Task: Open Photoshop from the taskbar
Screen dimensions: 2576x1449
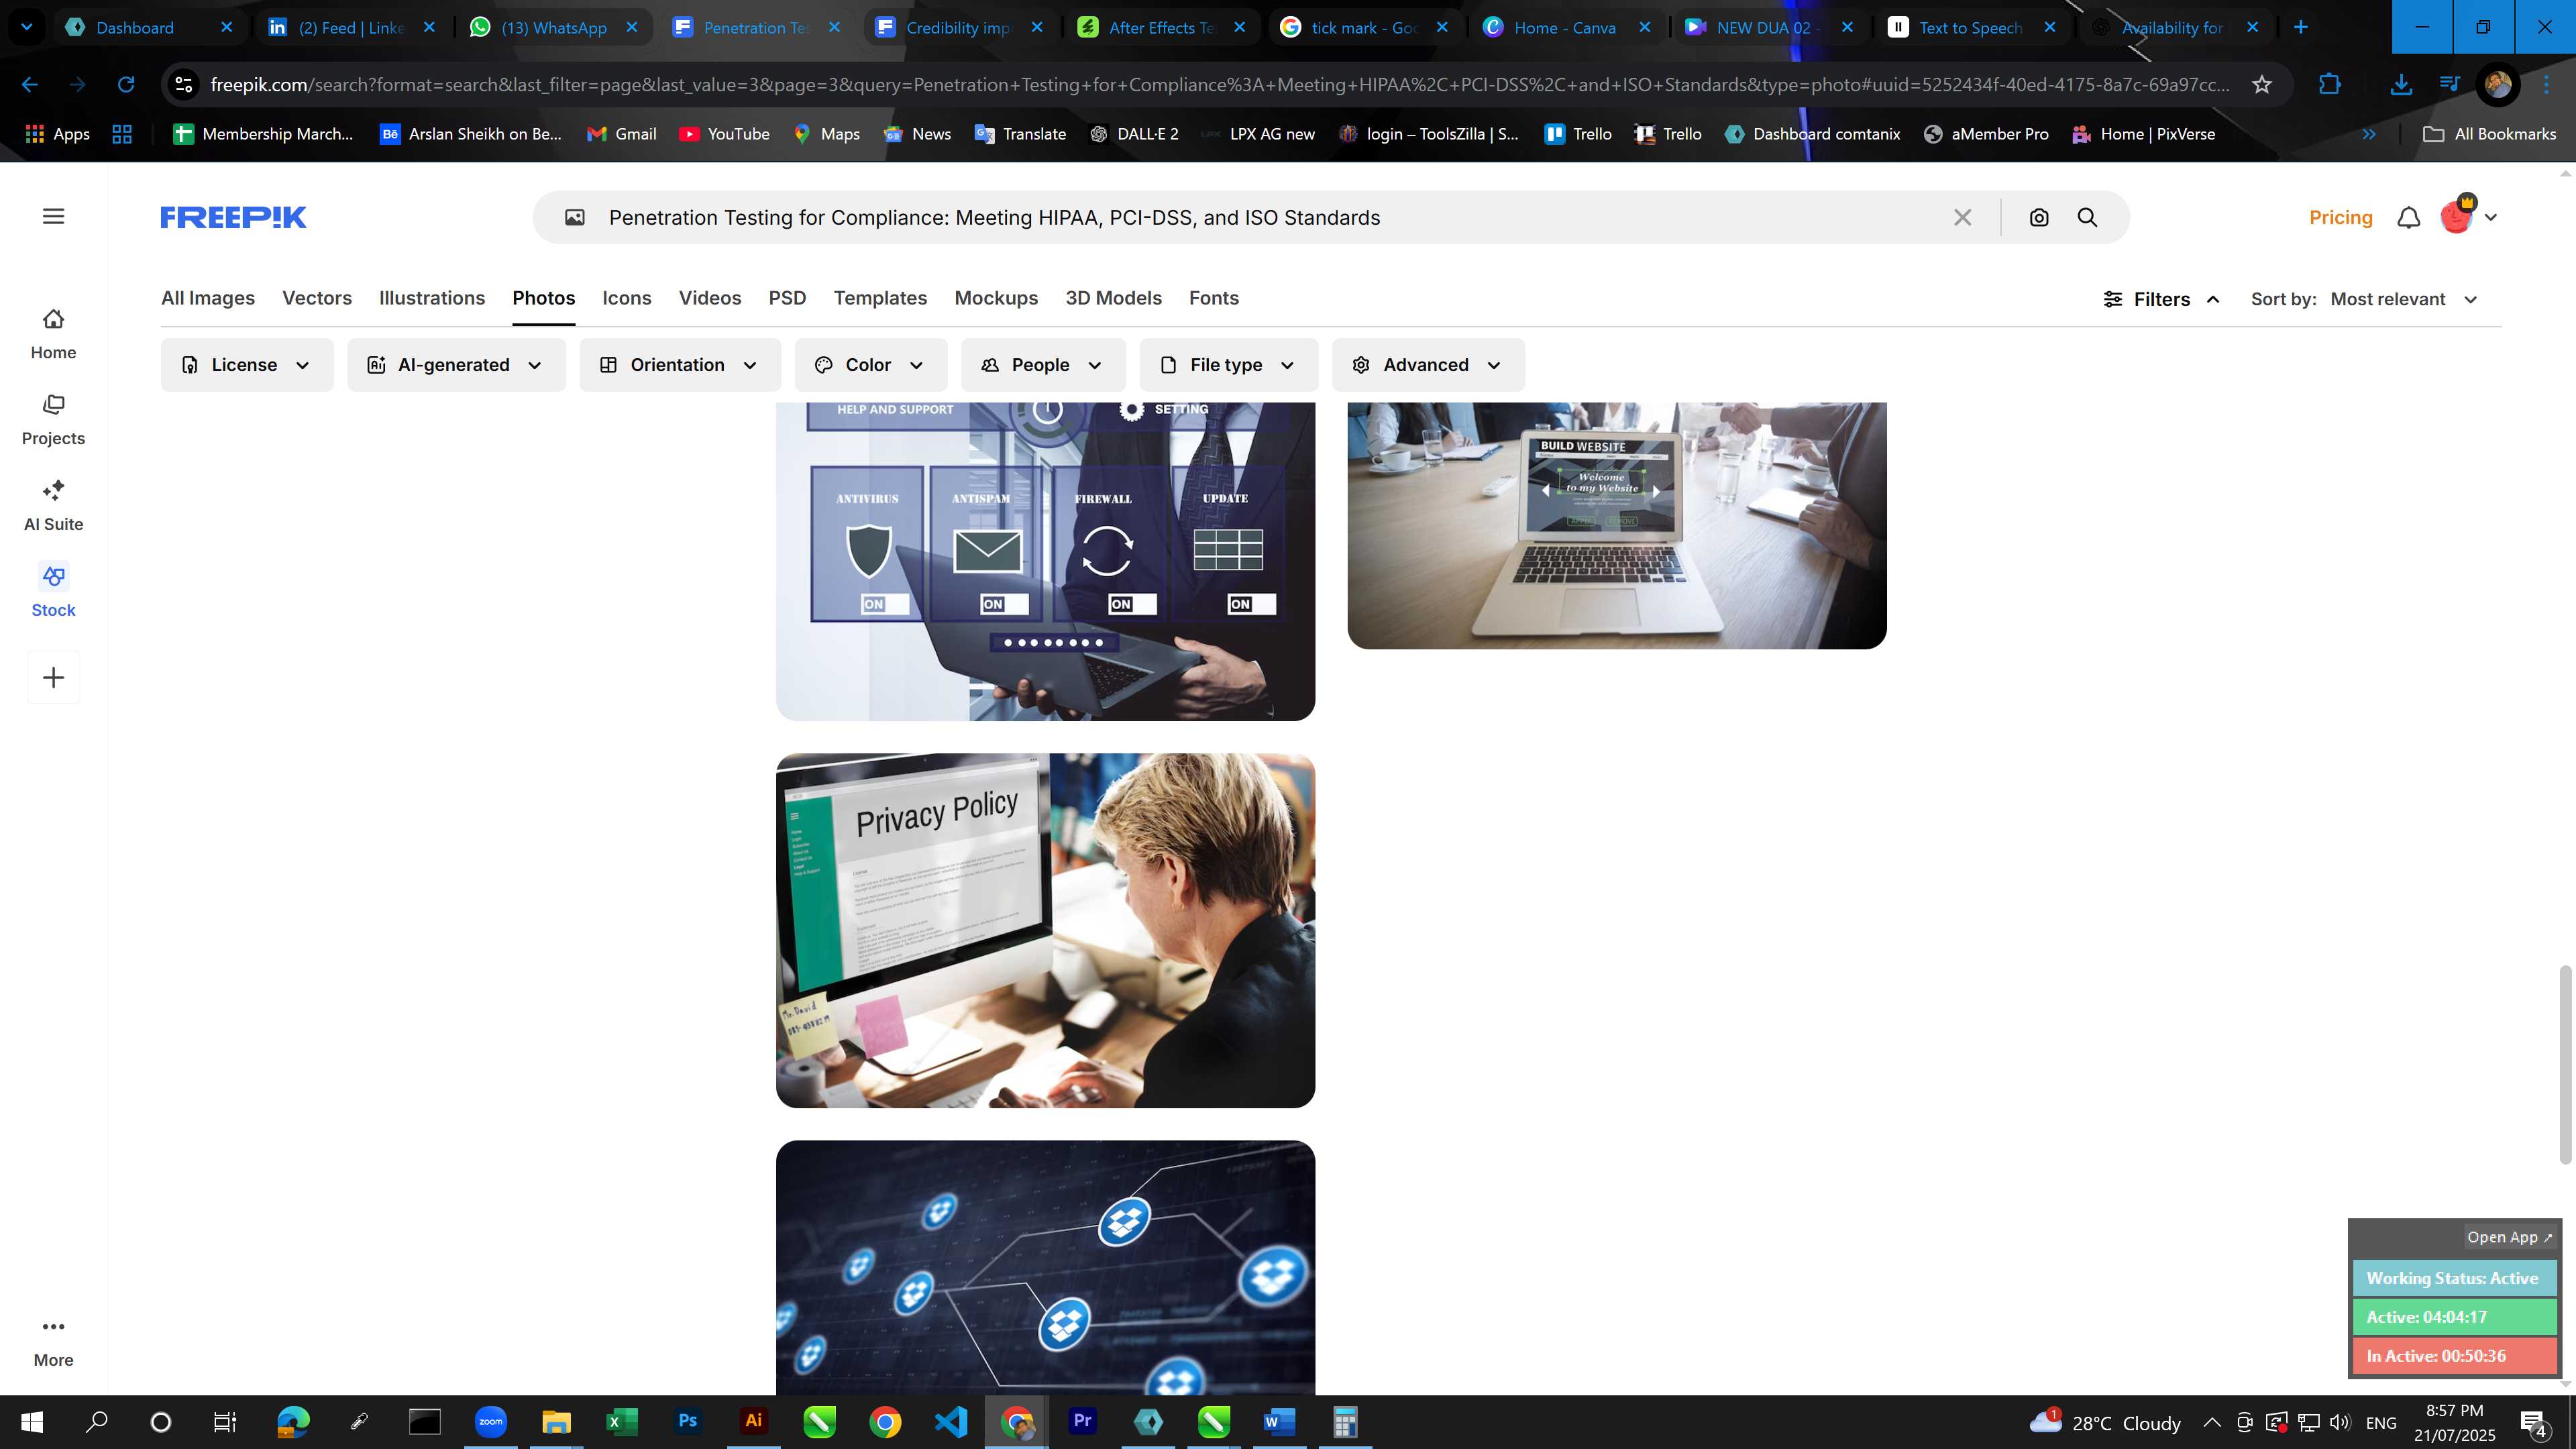Action: (687, 1421)
